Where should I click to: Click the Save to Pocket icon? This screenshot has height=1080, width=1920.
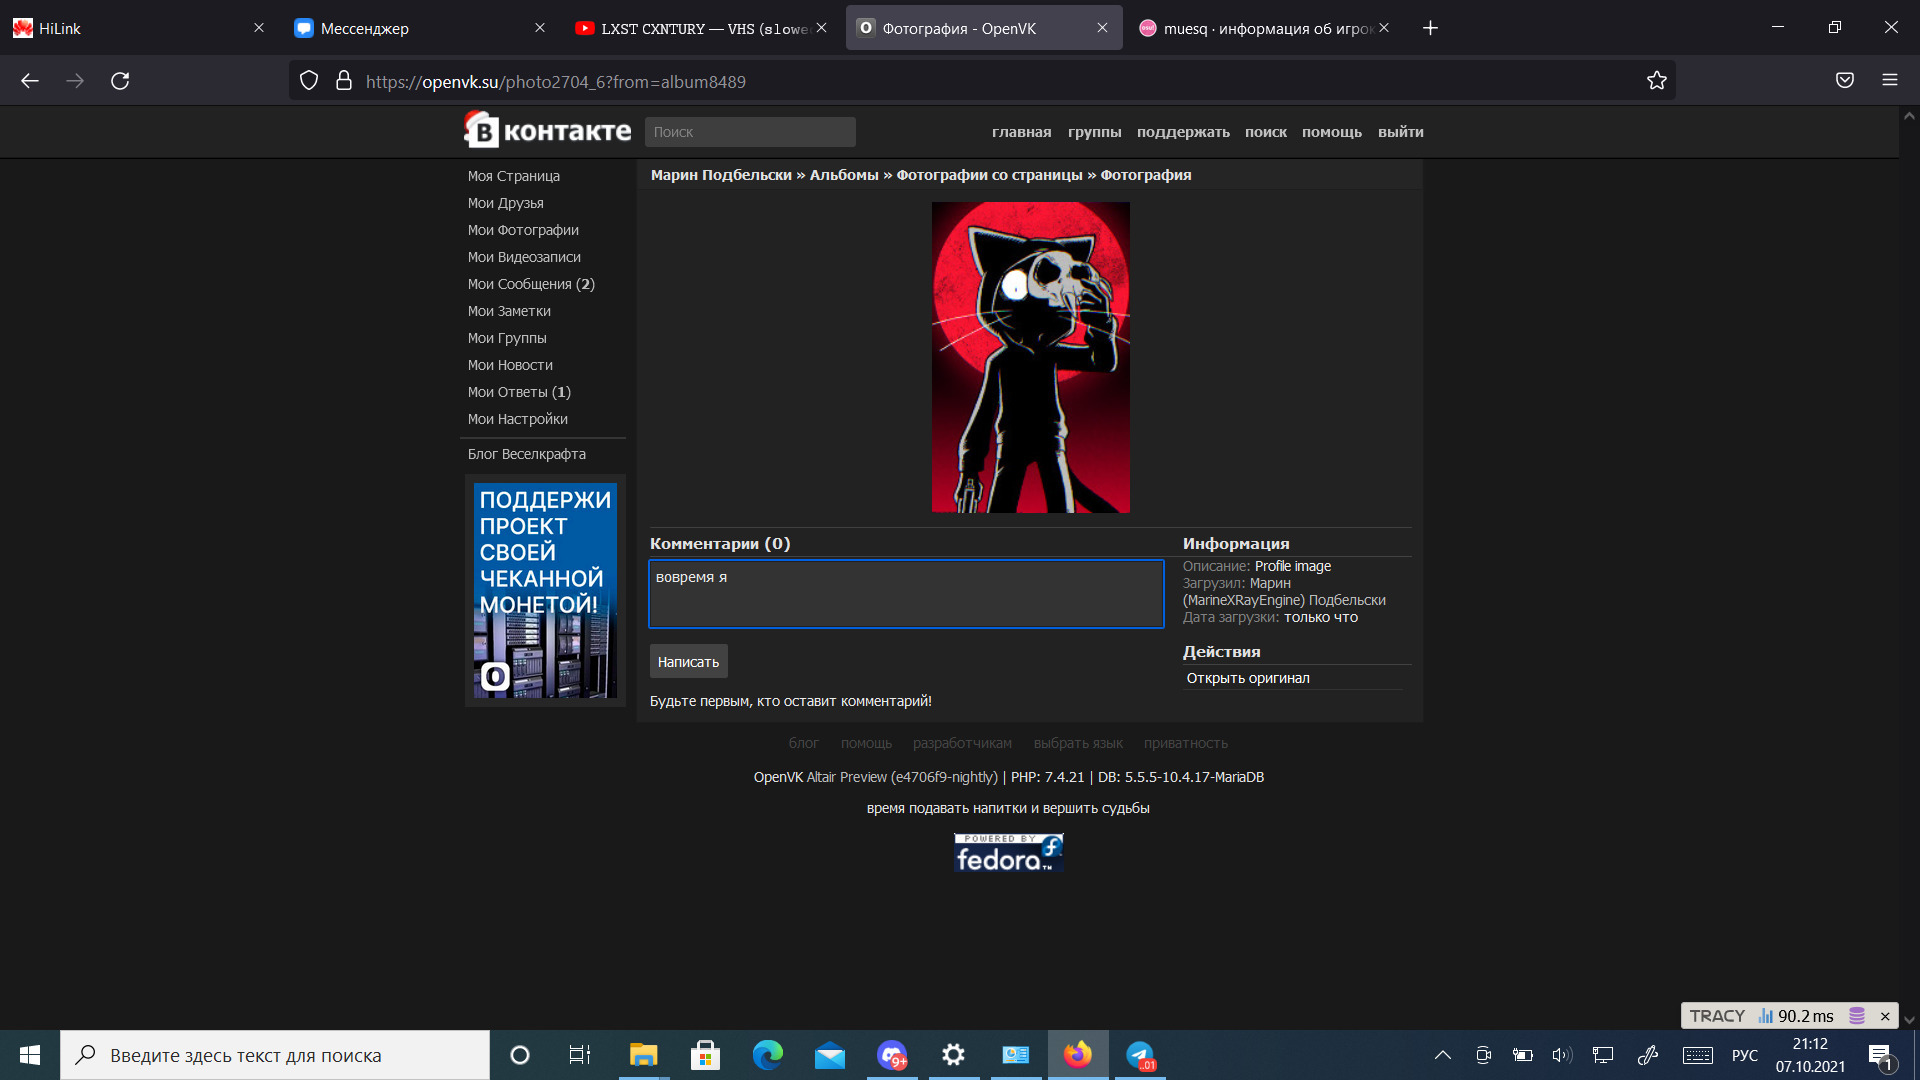pyautogui.click(x=1845, y=80)
